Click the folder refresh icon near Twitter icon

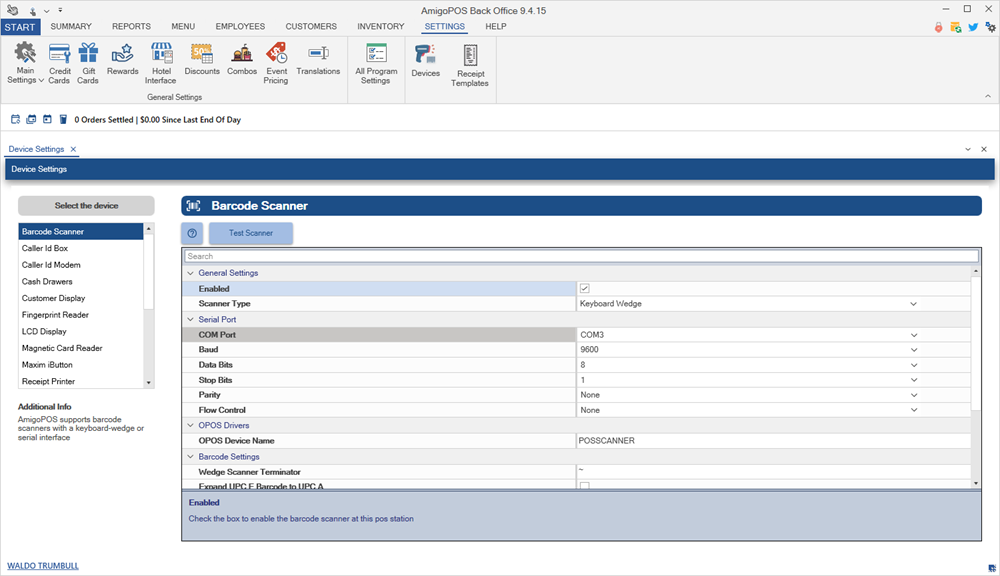[x=955, y=27]
